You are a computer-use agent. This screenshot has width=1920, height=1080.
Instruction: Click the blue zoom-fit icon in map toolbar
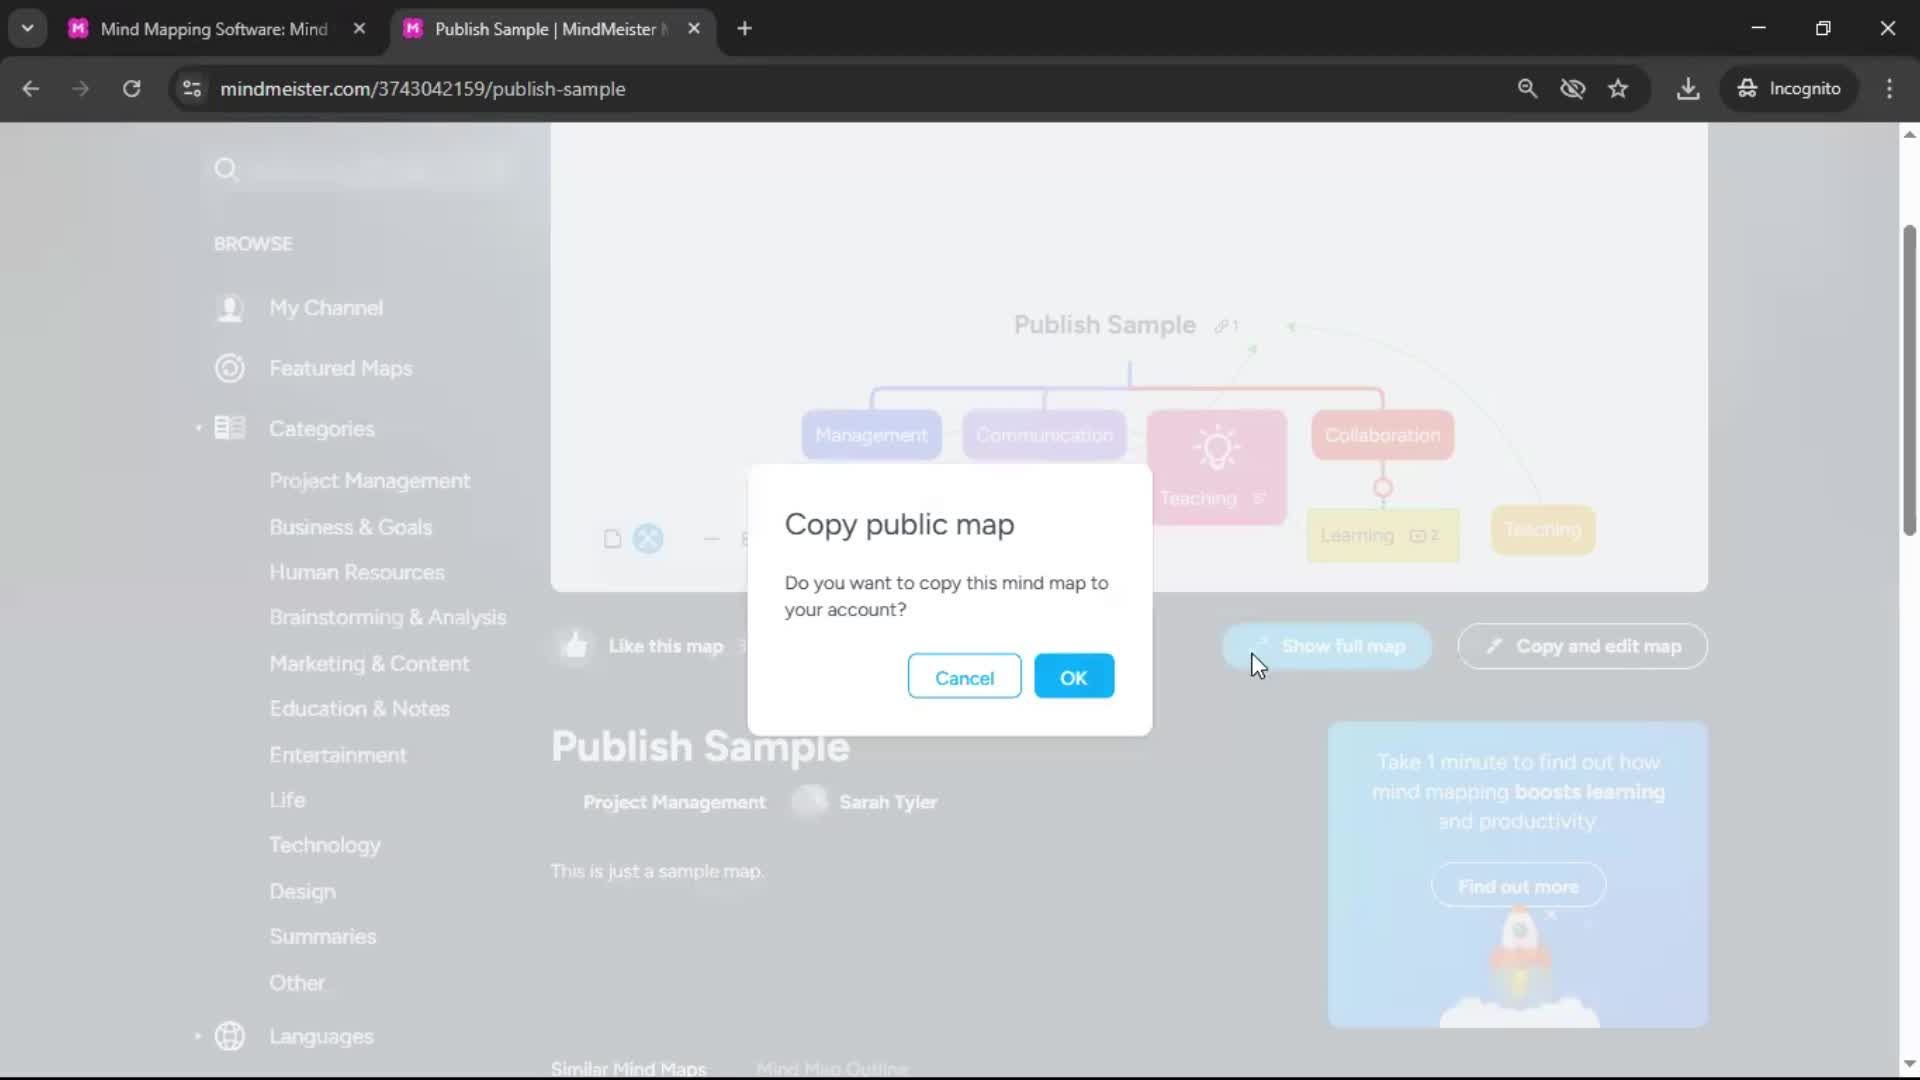[x=648, y=538]
